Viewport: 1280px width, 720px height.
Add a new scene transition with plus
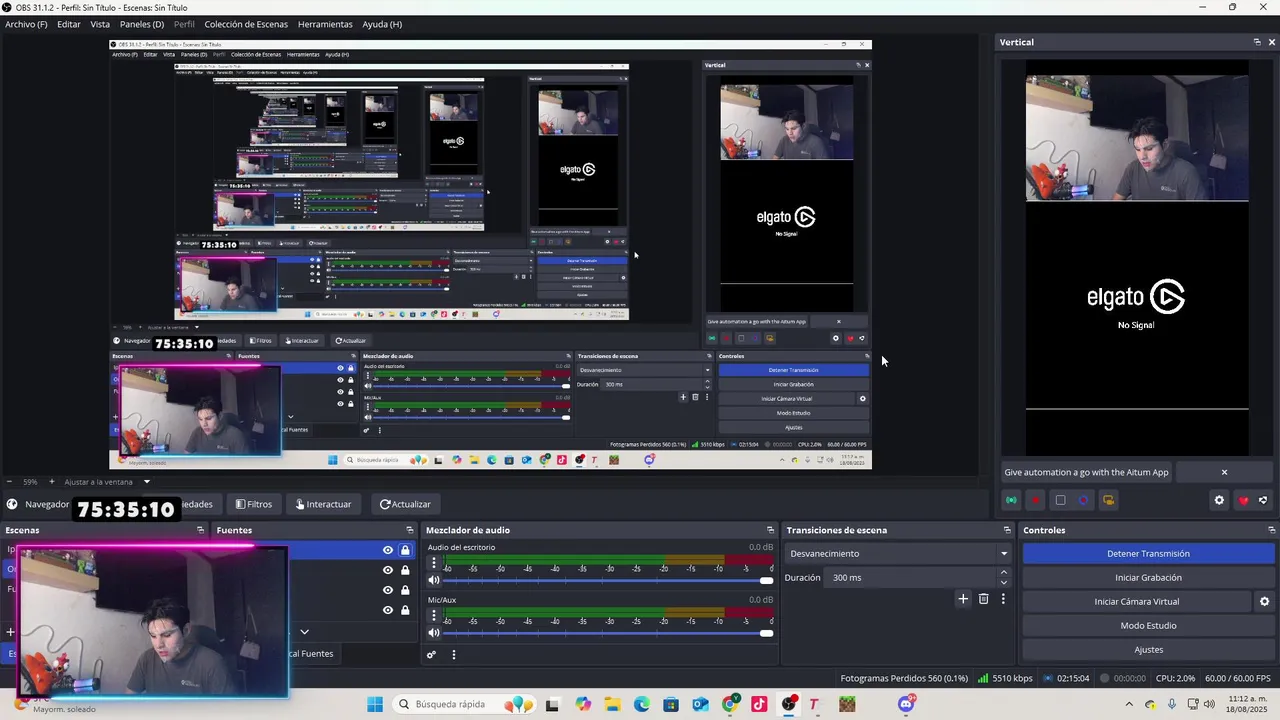[x=963, y=599]
